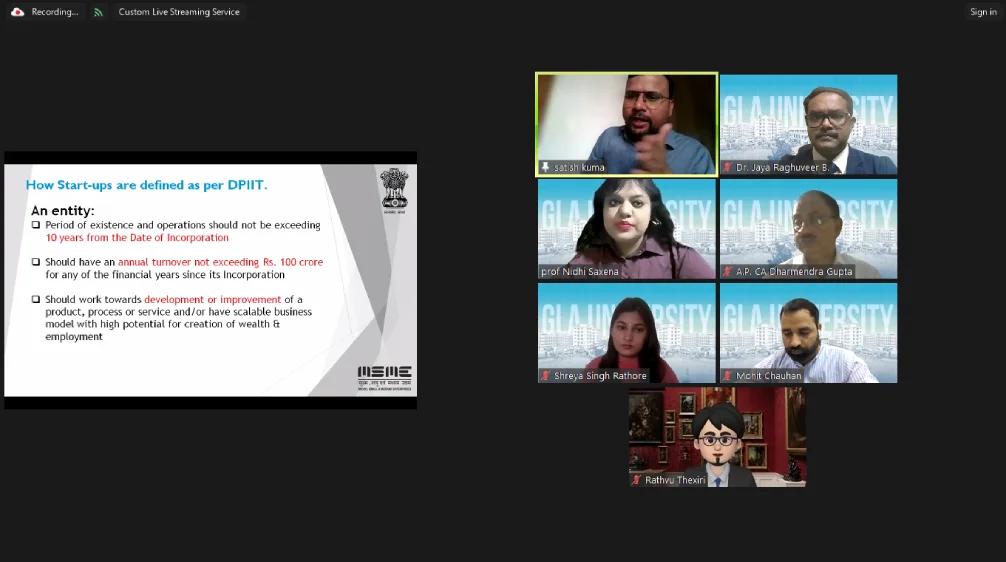Select satish kuma's highlighted video tile
This screenshot has height=562, width=1006.
click(627, 122)
